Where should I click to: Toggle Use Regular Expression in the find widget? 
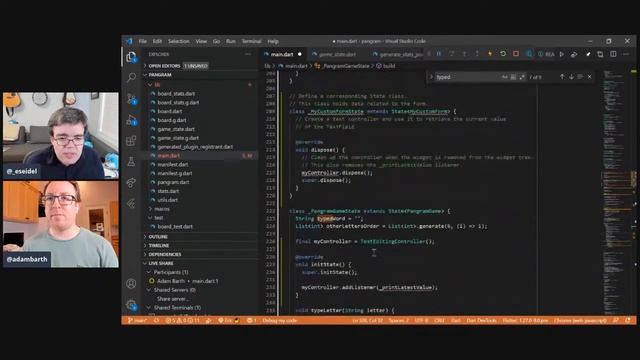point(522,77)
